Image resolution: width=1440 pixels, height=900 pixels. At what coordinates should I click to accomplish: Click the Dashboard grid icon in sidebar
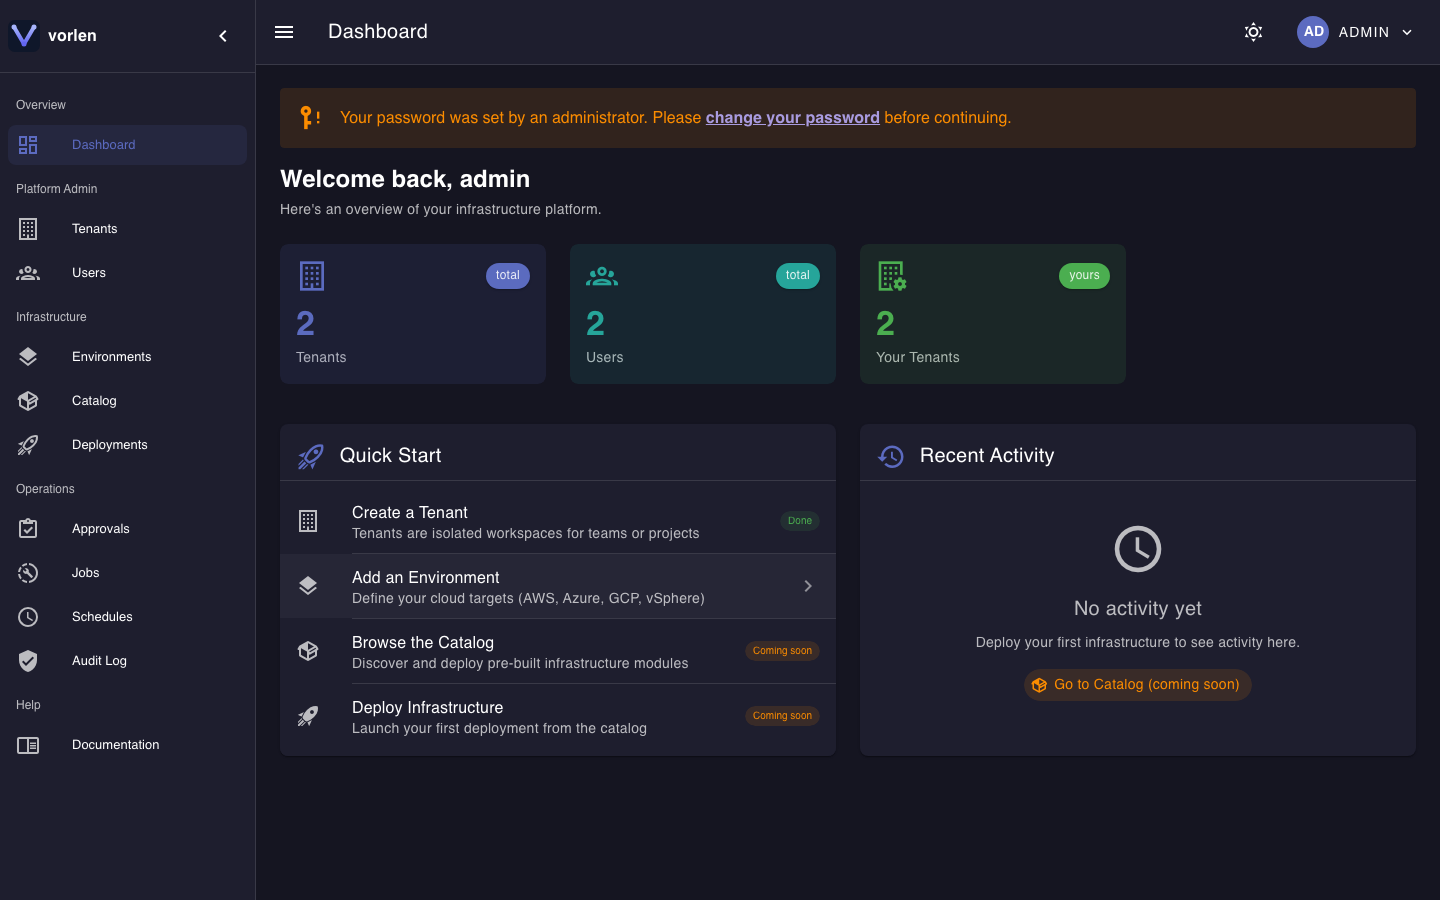click(x=28, y=145)
